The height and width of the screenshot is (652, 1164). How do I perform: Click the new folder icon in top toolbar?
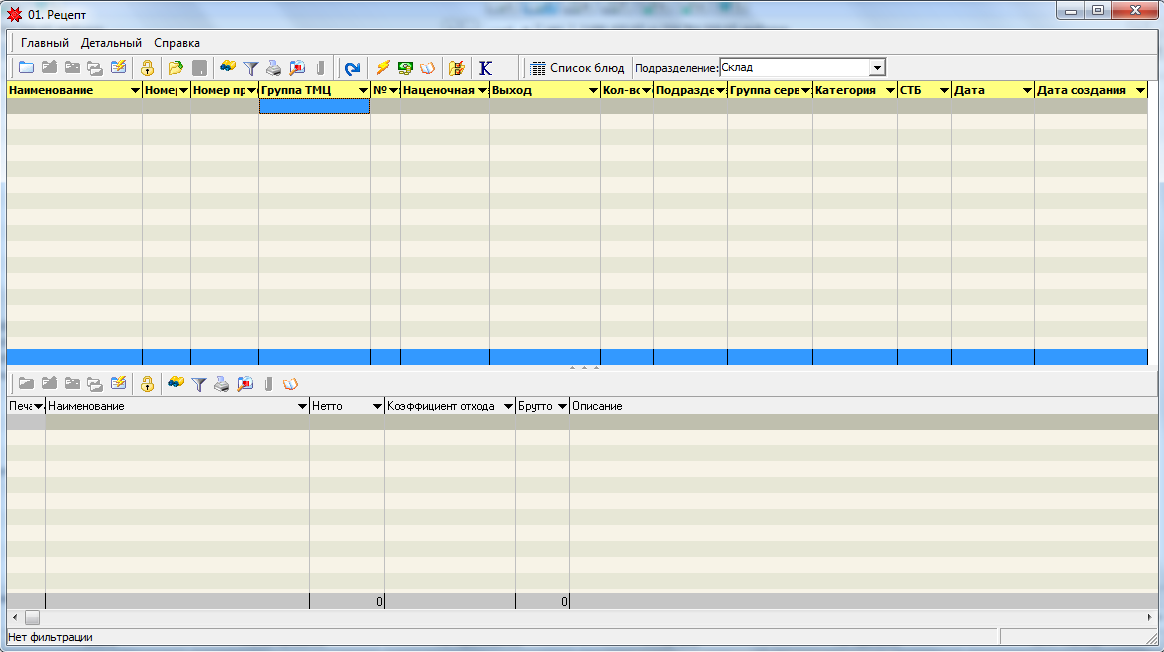tap(26, 68)
